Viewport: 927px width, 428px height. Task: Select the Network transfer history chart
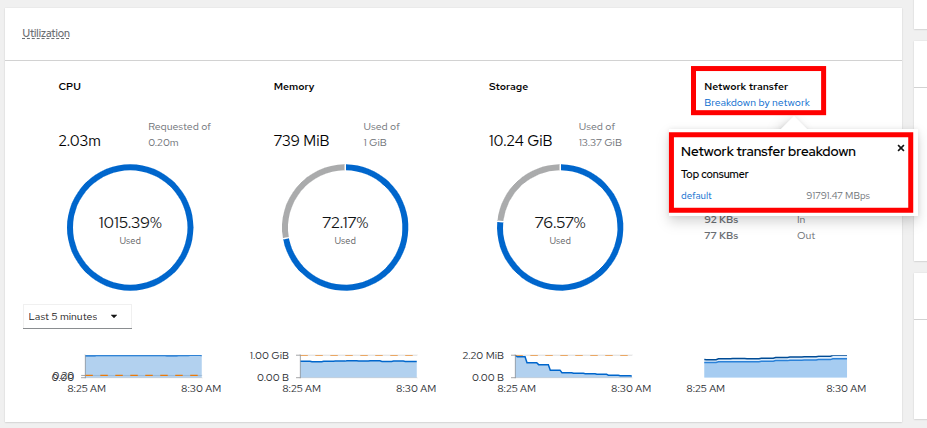coord(775,365)
